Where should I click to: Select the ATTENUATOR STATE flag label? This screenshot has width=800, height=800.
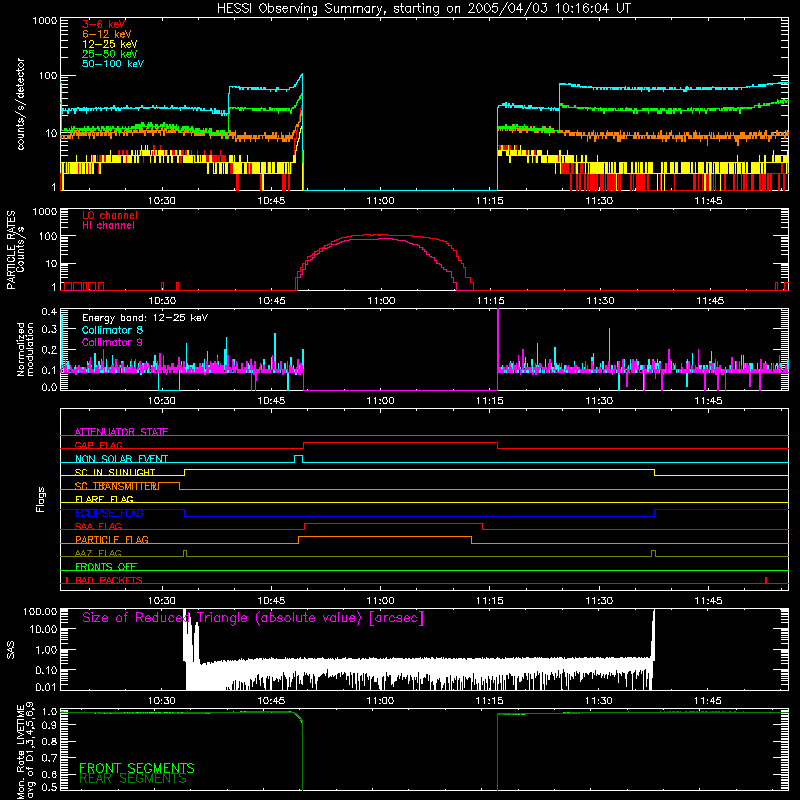pyautogui.click(x=121, y=432)
